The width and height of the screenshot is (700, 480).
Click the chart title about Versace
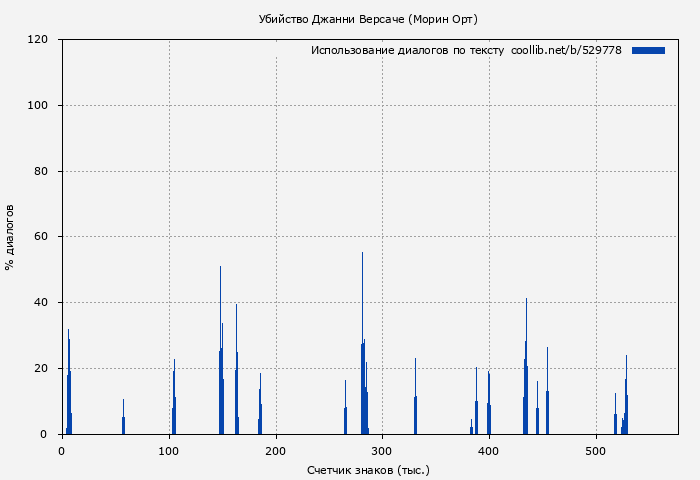pos(368,19)
